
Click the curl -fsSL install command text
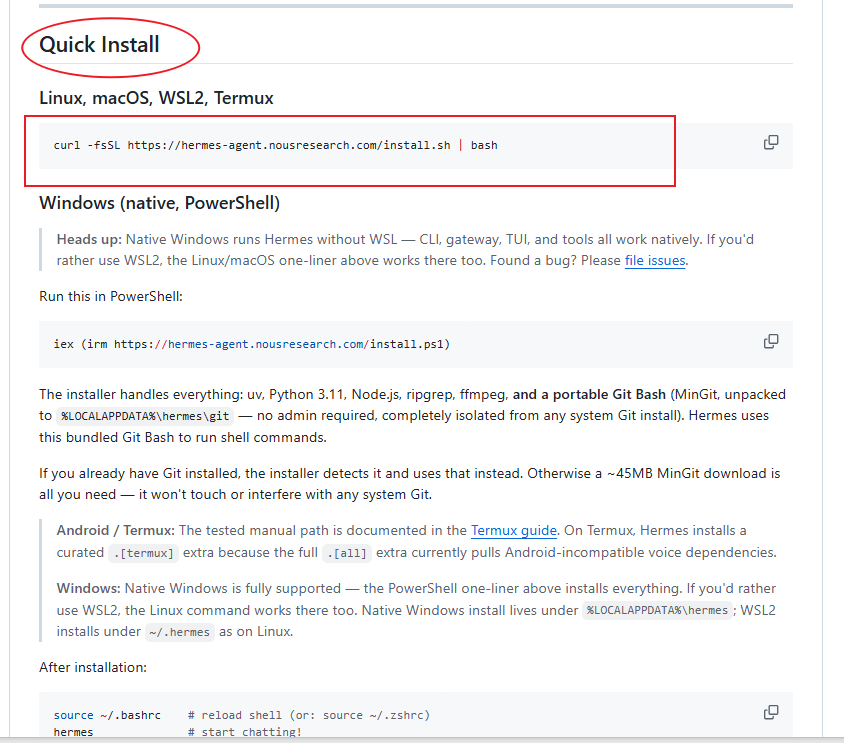click(276, 145)
